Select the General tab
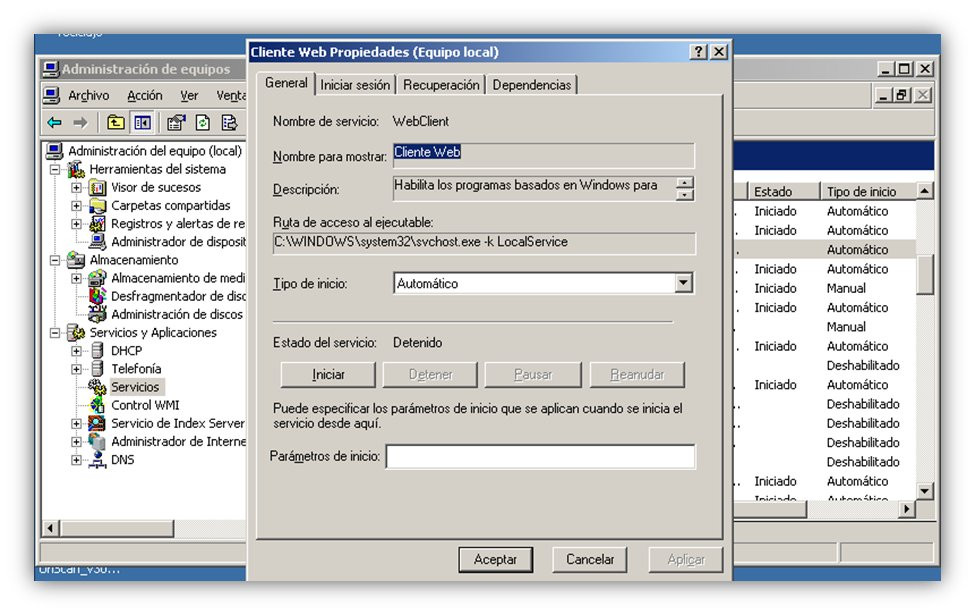Image resolution: width=975 pixels, height=615 pixels. [286, 83]
